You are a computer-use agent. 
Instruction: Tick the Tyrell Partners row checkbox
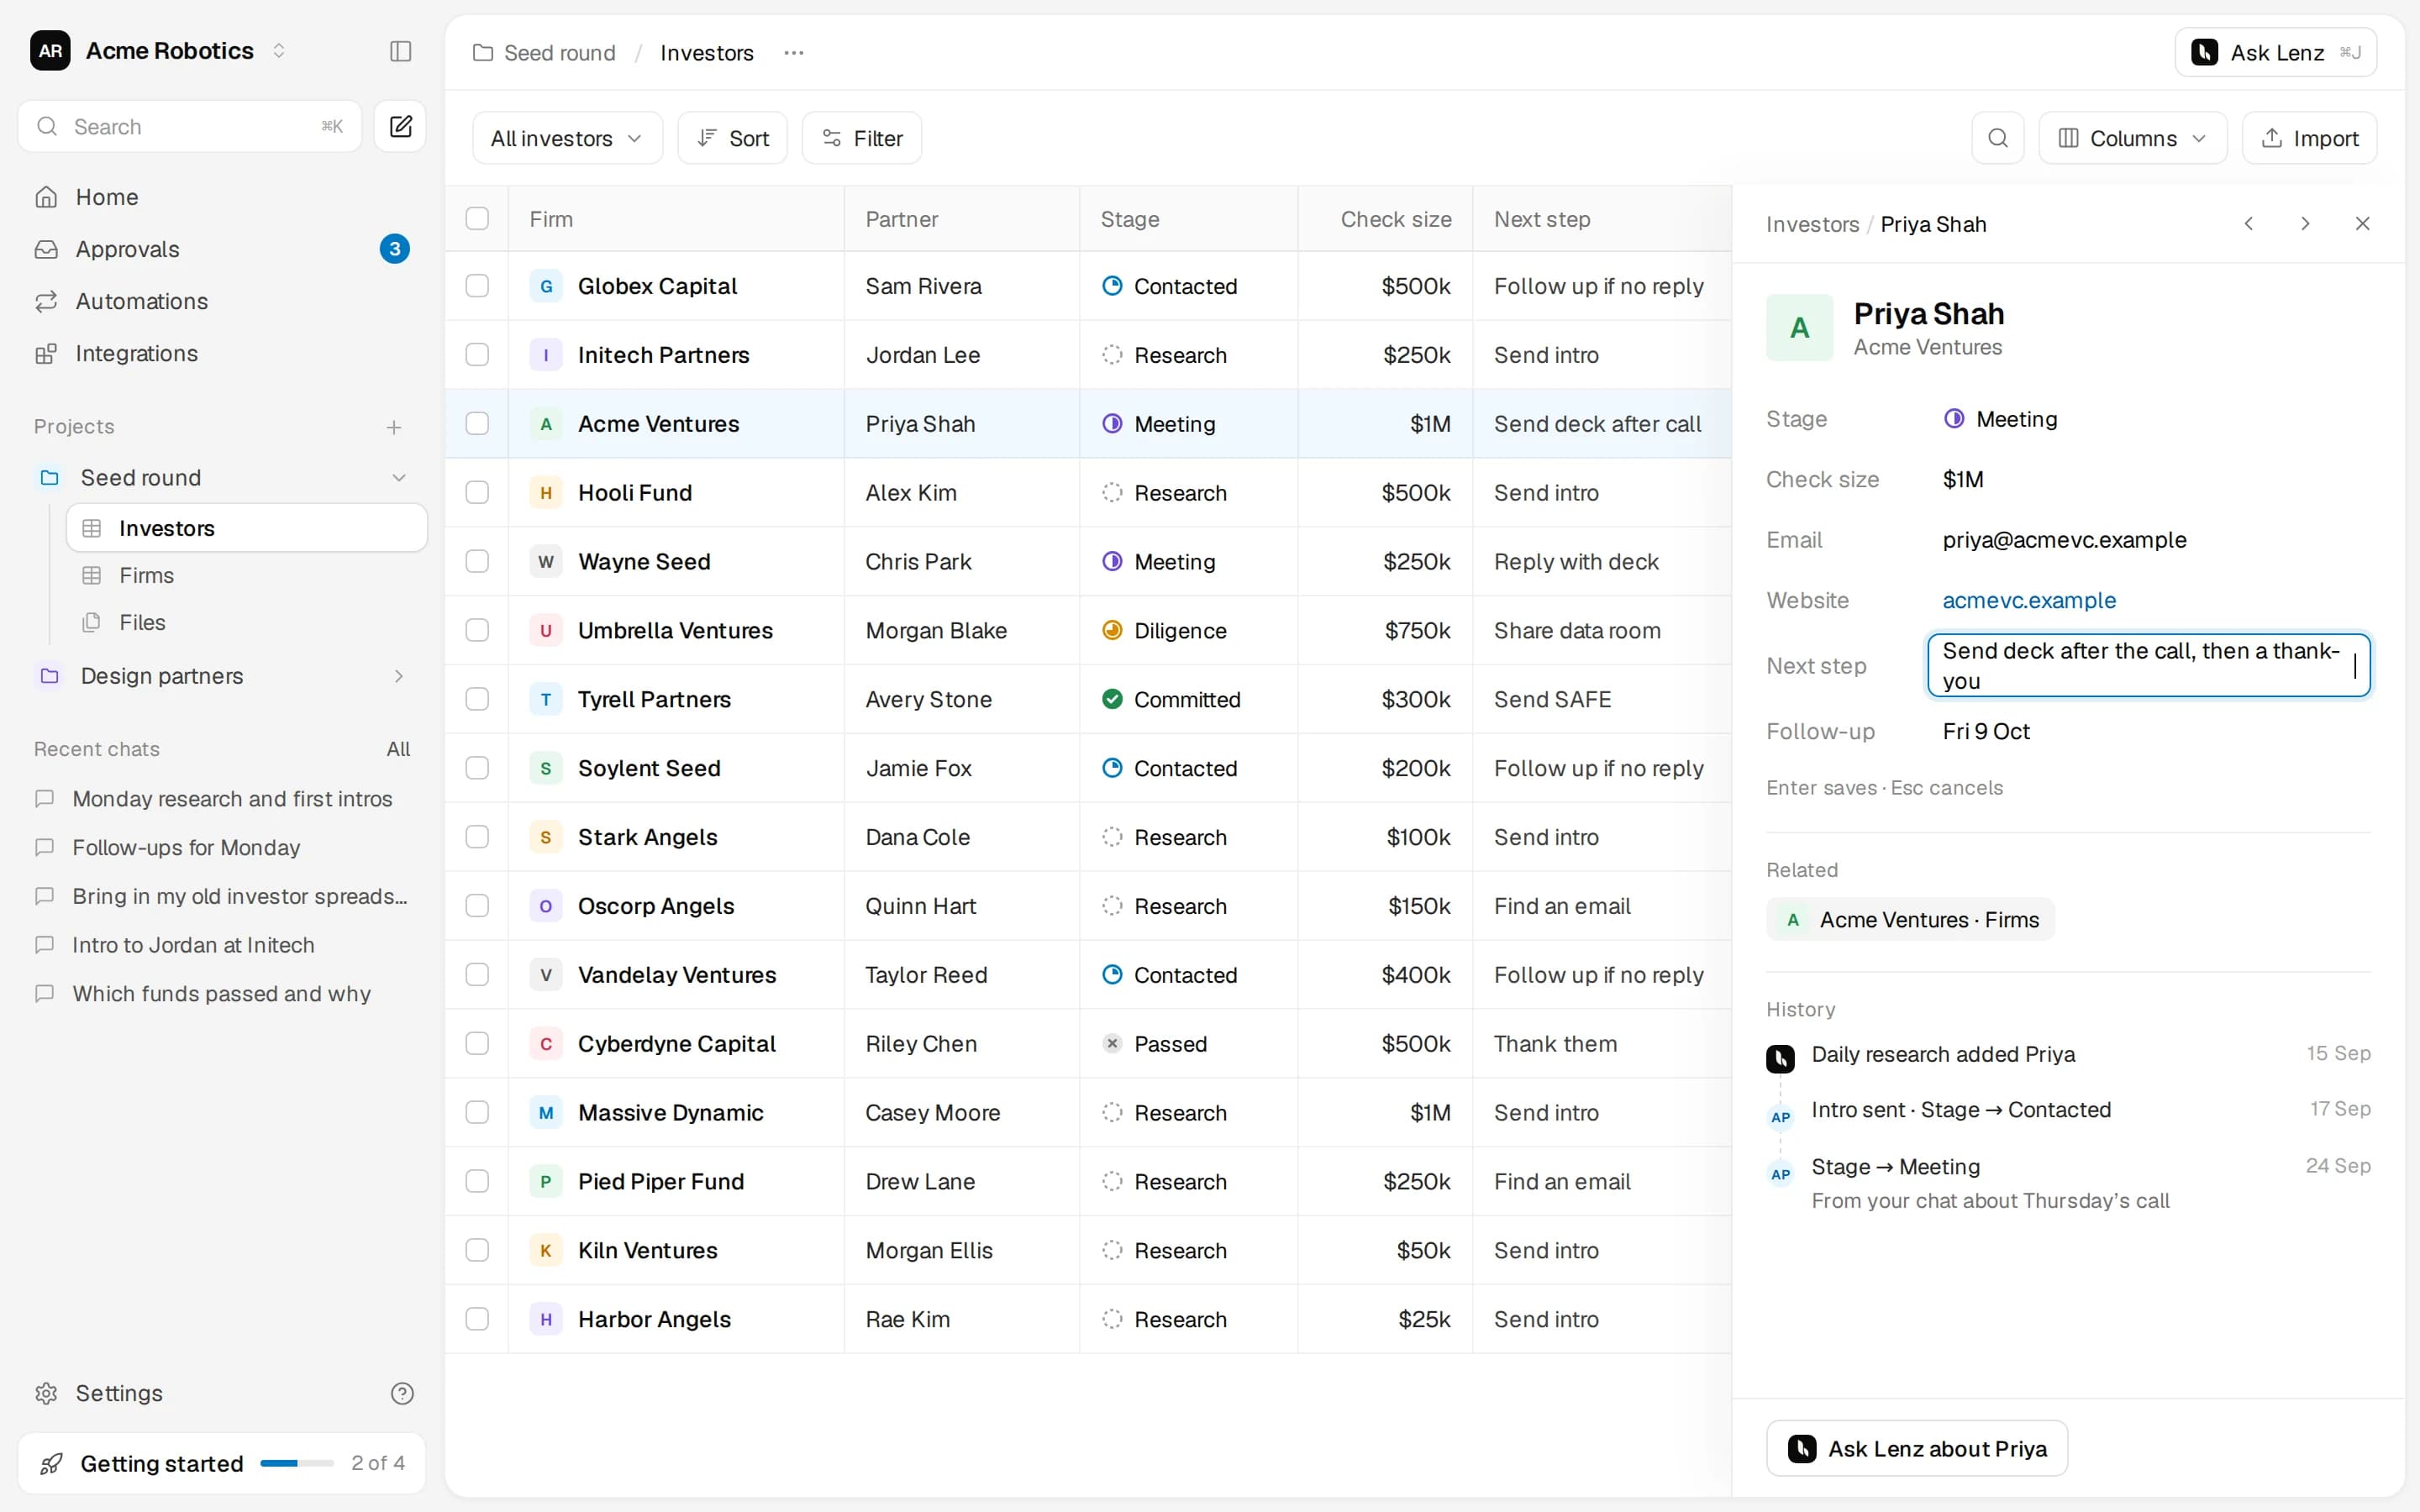click(477, 699)
